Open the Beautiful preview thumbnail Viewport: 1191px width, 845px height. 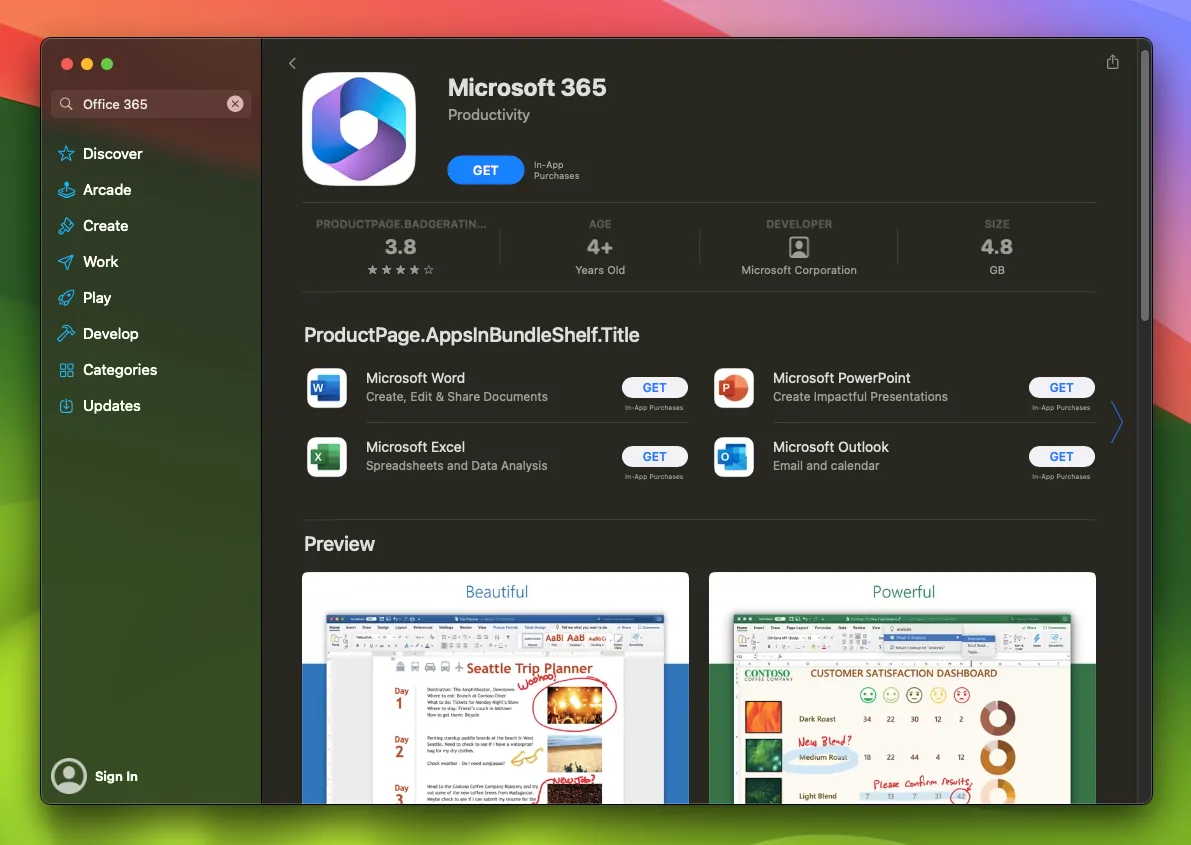495,688
